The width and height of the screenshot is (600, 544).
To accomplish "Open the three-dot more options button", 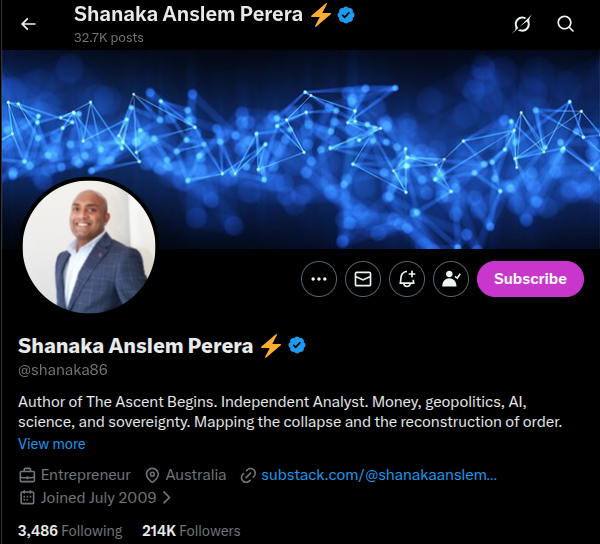I will tap(319, 279).
